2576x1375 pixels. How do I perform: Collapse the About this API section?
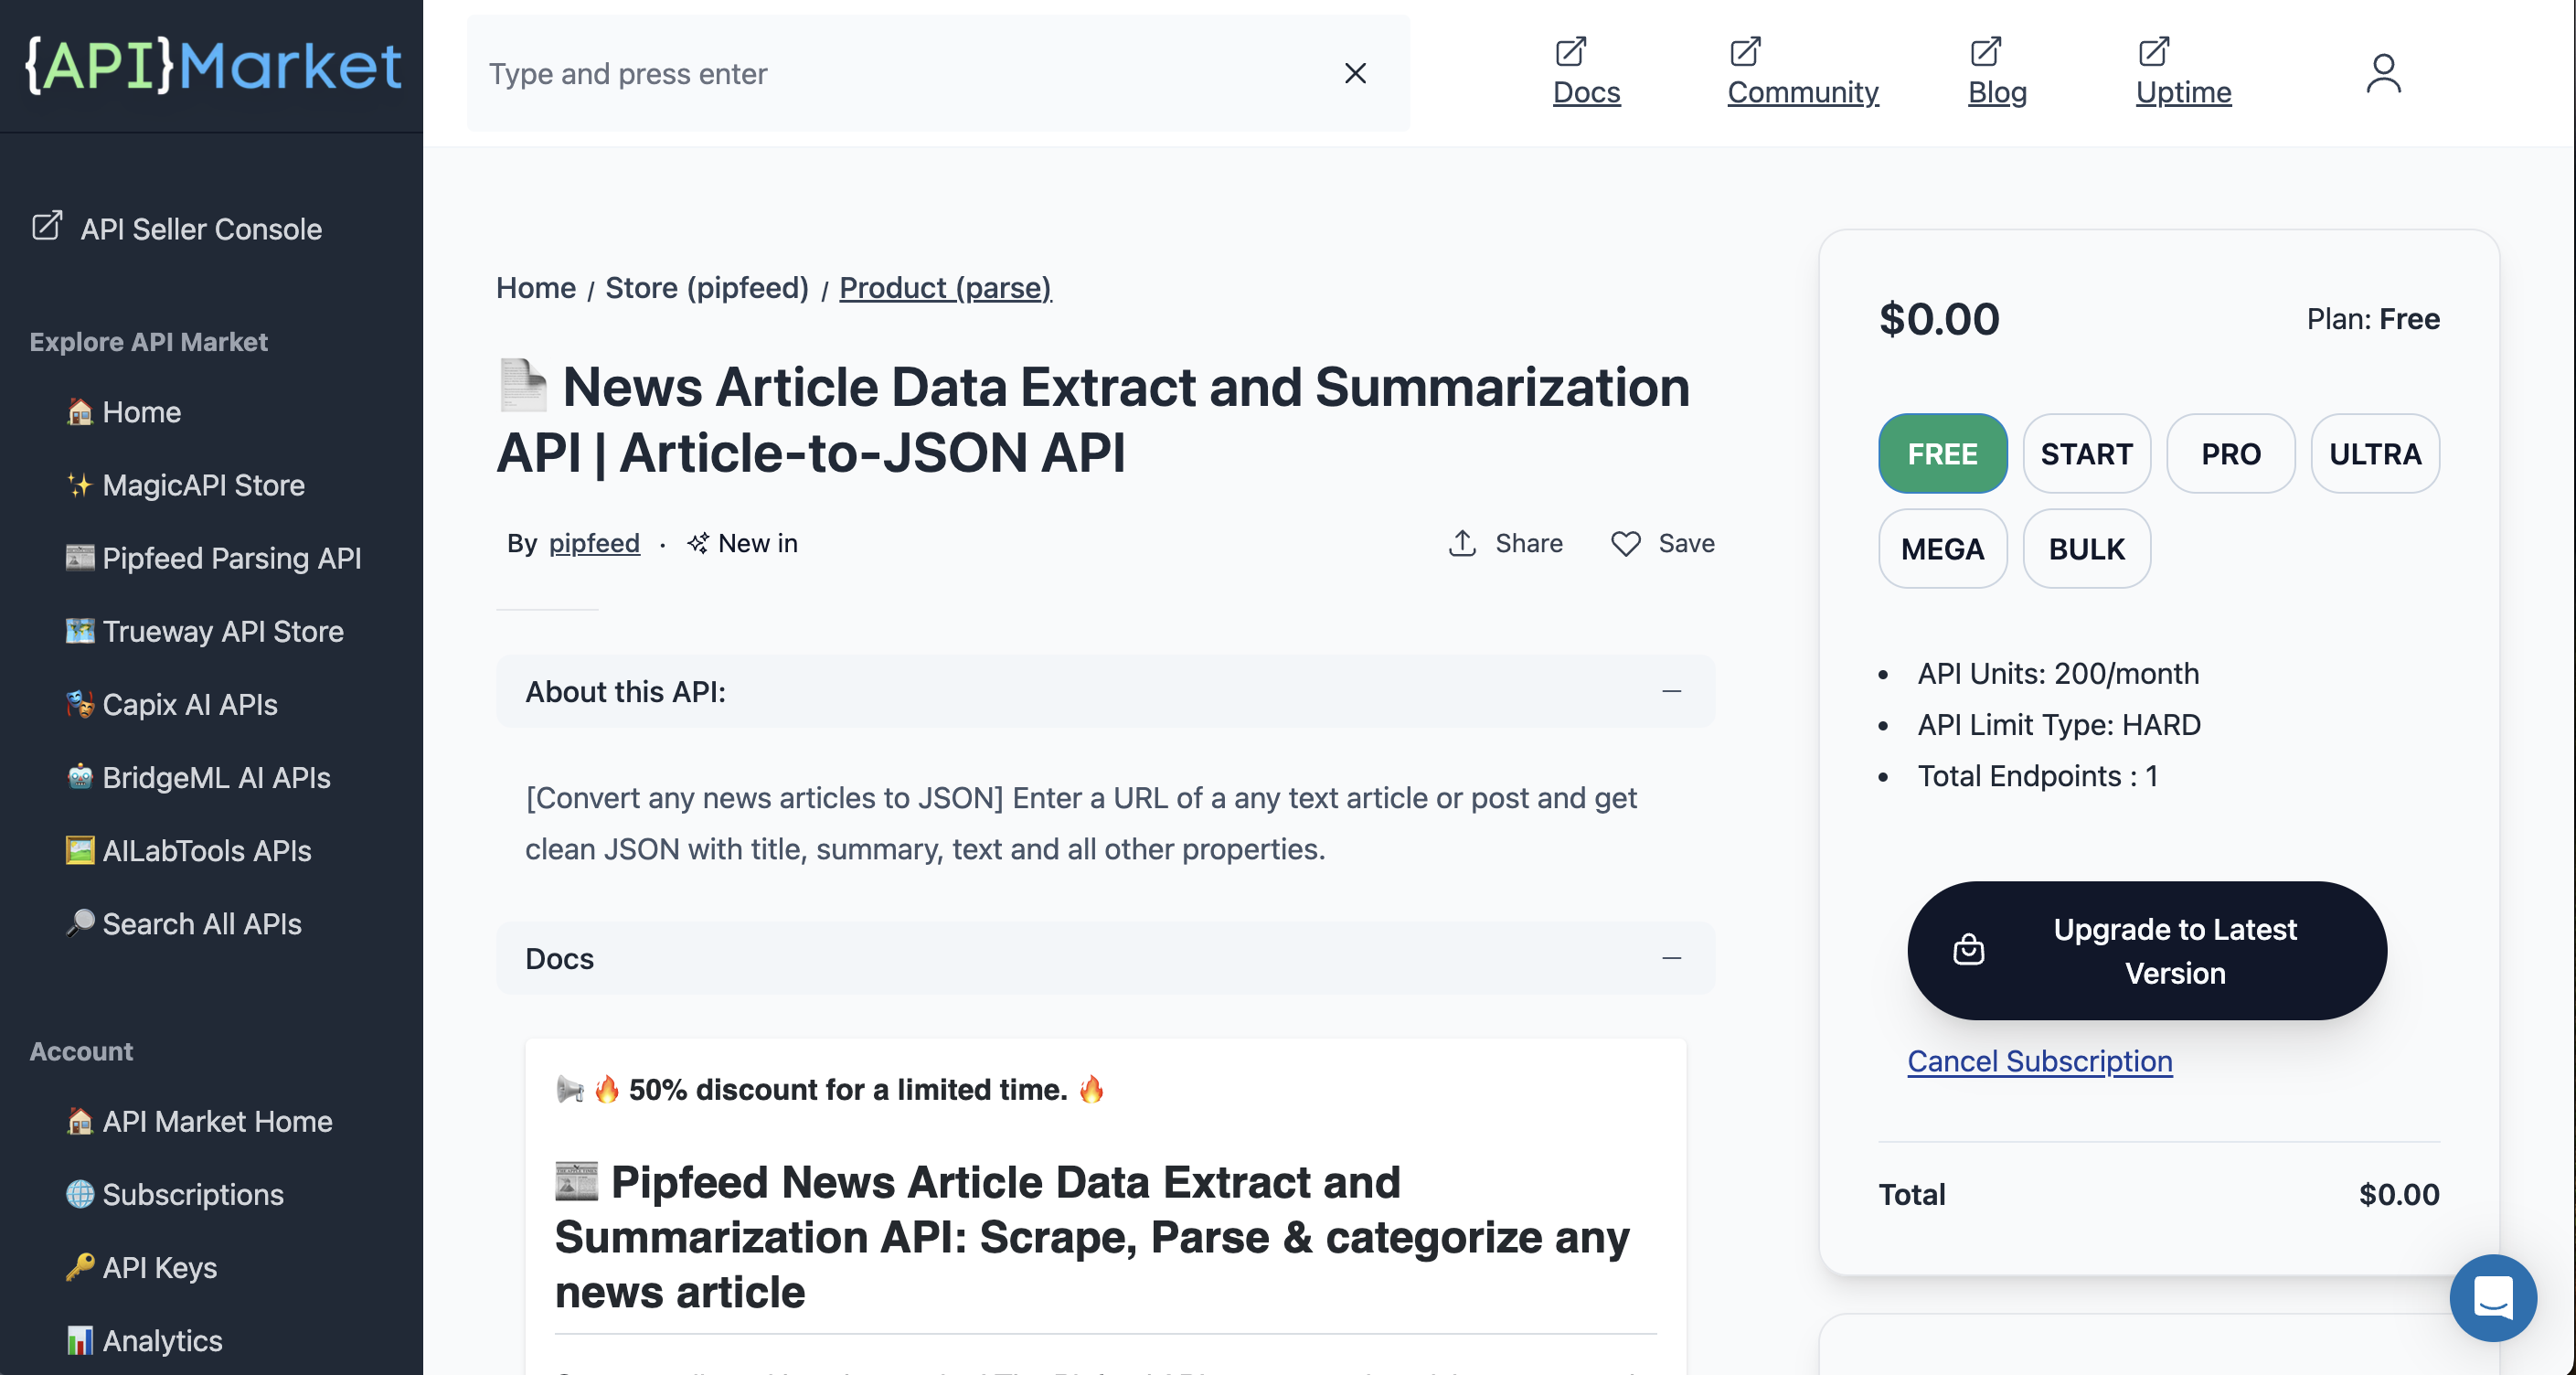click(x=1671, y=691)
